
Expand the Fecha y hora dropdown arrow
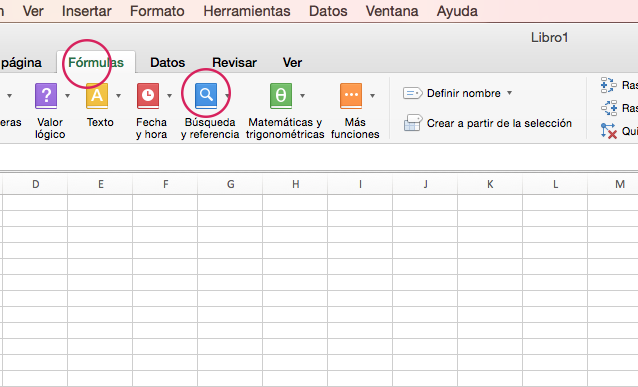pyautogui.click(x=169, y=96)
